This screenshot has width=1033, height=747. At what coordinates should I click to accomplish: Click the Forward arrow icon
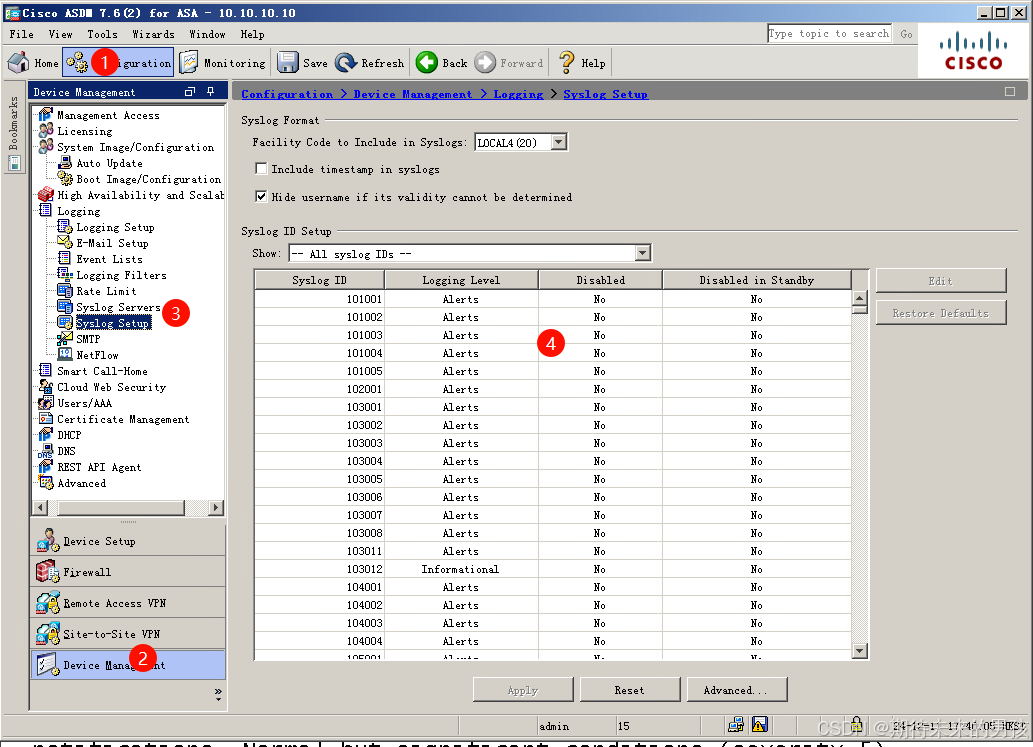[485, 63]
